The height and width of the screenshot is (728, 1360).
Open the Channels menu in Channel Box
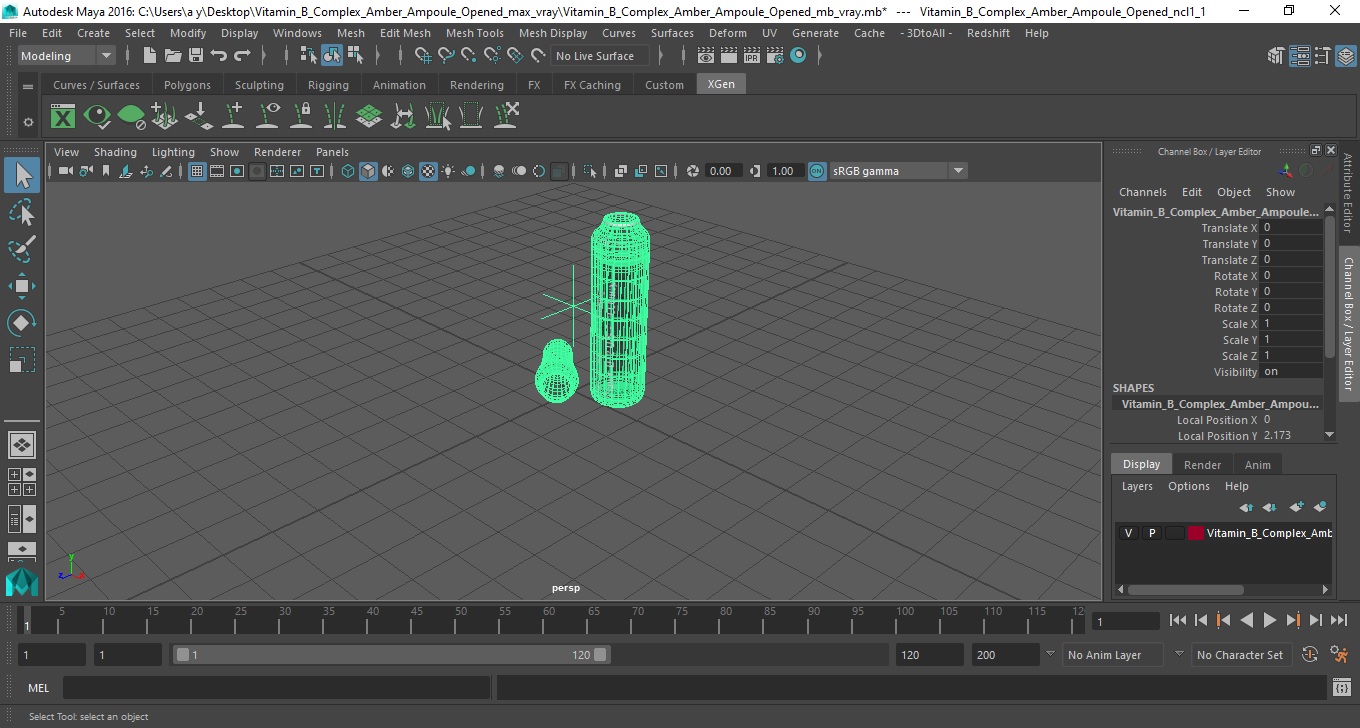(1142, 192)
